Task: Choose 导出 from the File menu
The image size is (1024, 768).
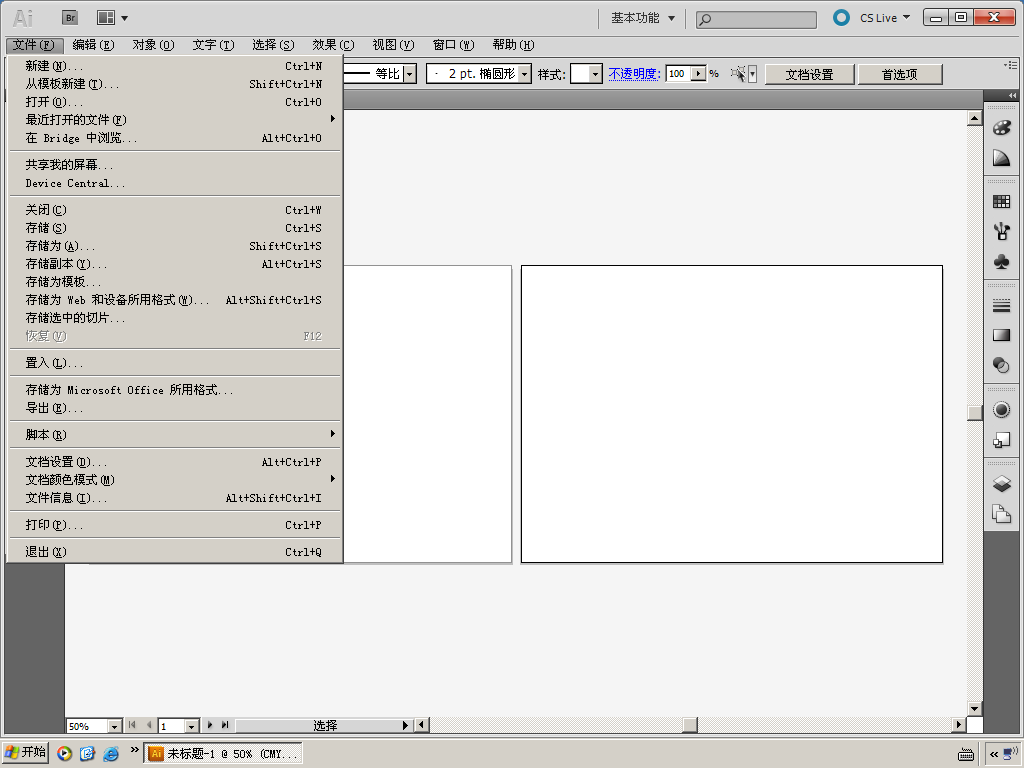Action: (x=175, y=408)
